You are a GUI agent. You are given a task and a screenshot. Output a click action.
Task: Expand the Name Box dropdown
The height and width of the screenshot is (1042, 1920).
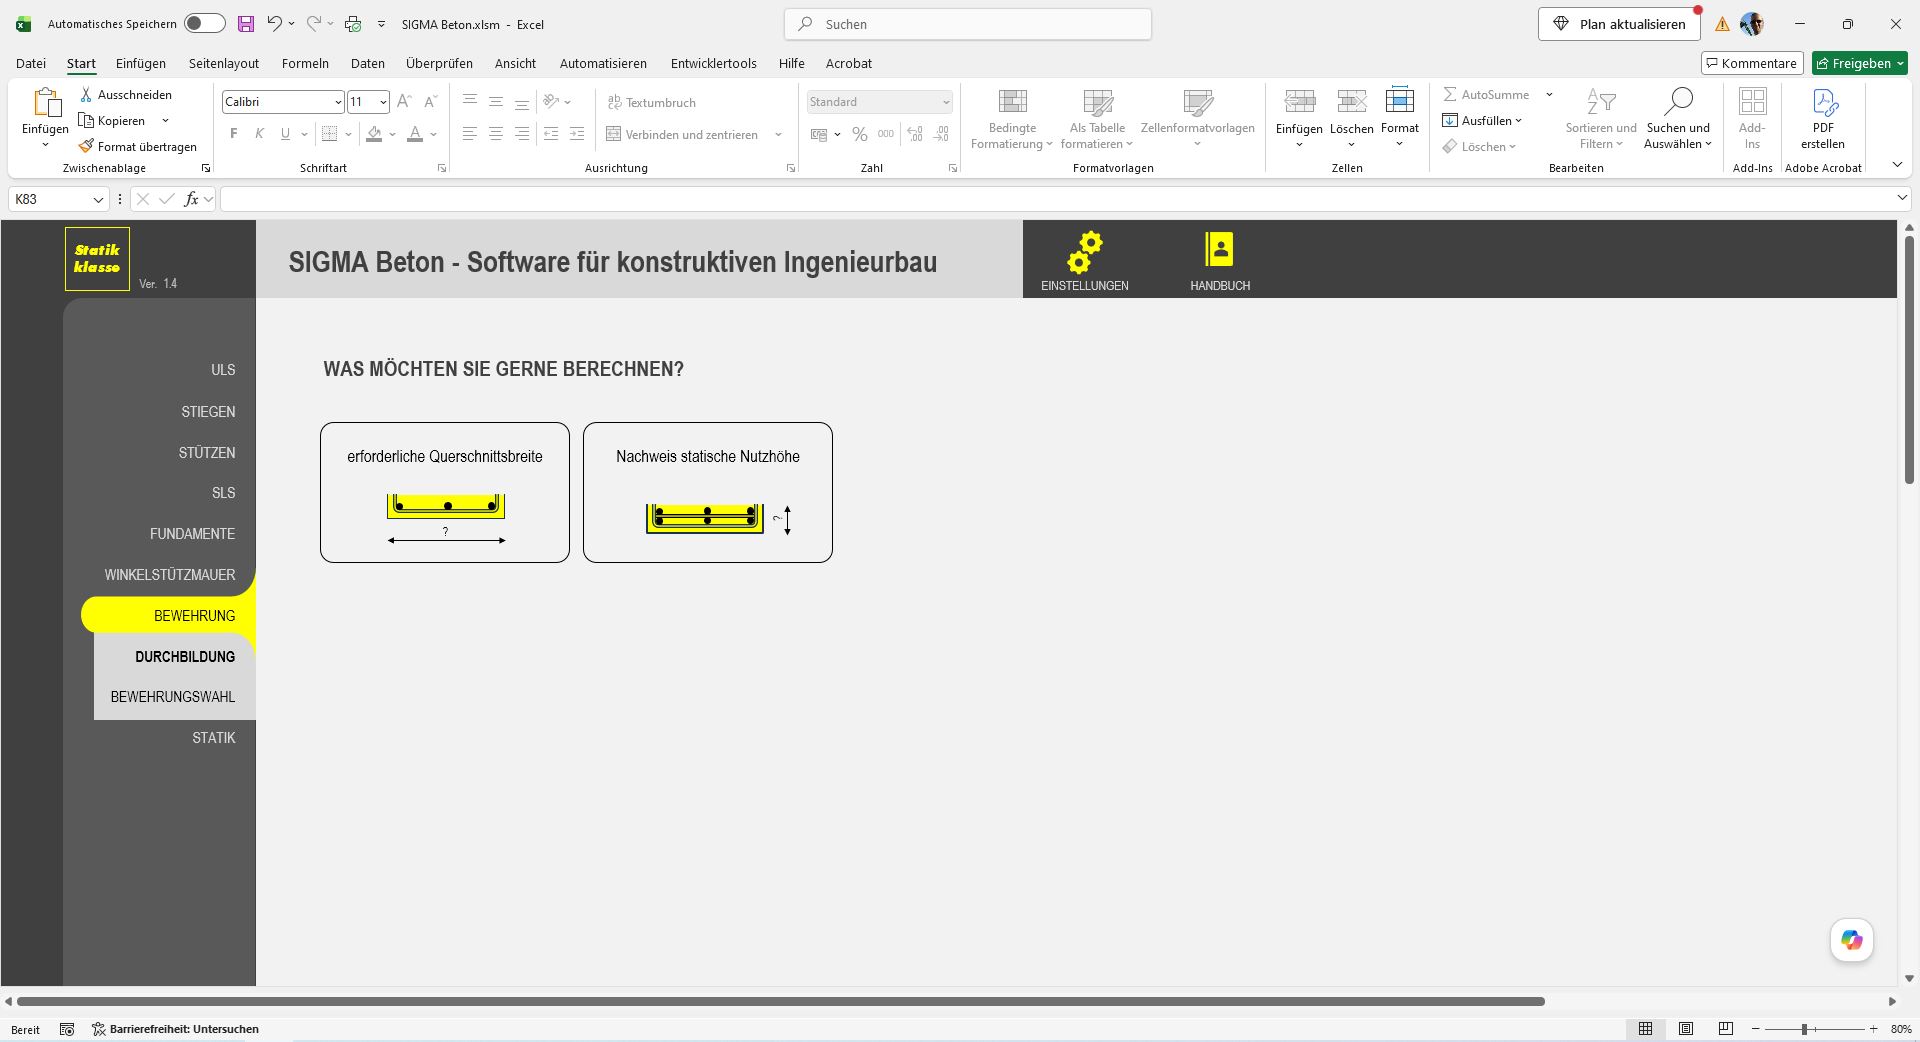coord(98,200)
